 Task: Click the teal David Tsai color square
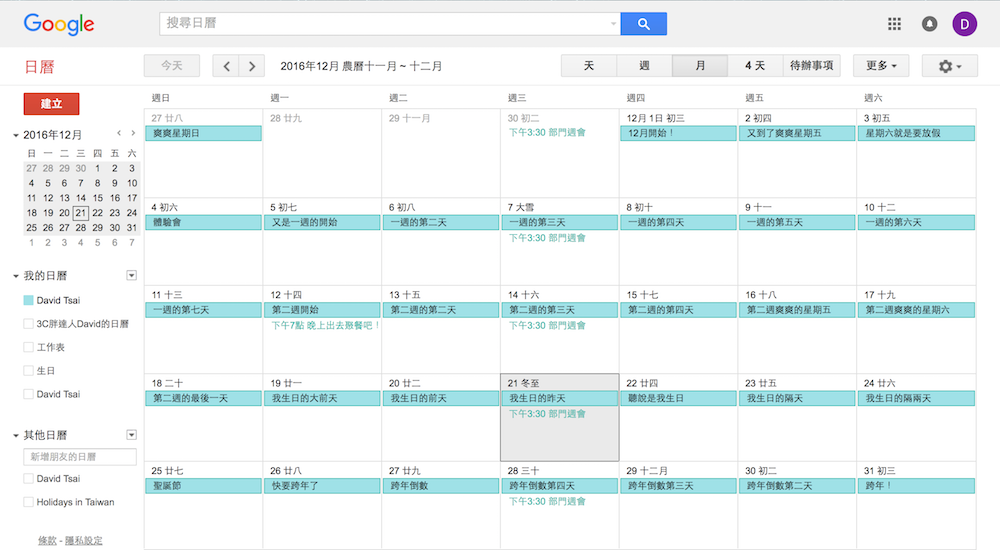28,300
